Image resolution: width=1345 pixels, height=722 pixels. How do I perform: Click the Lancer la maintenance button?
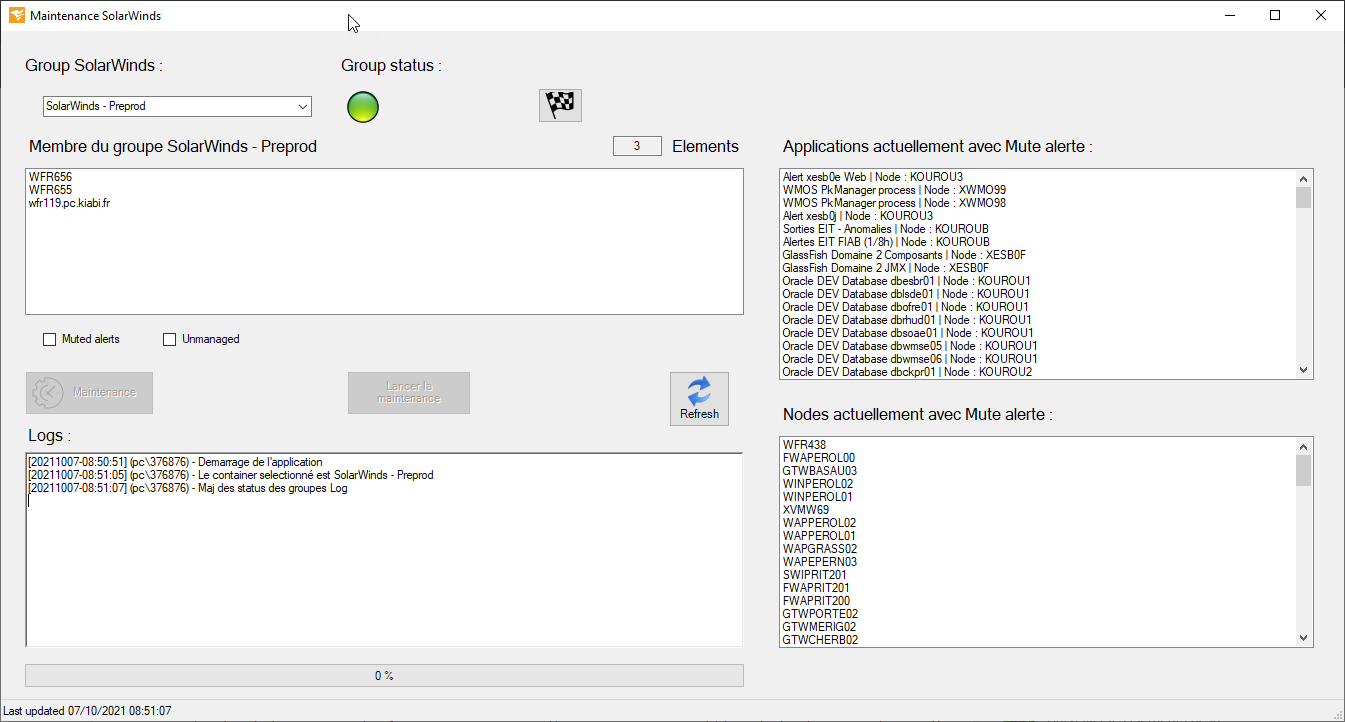tap(409, 393)
